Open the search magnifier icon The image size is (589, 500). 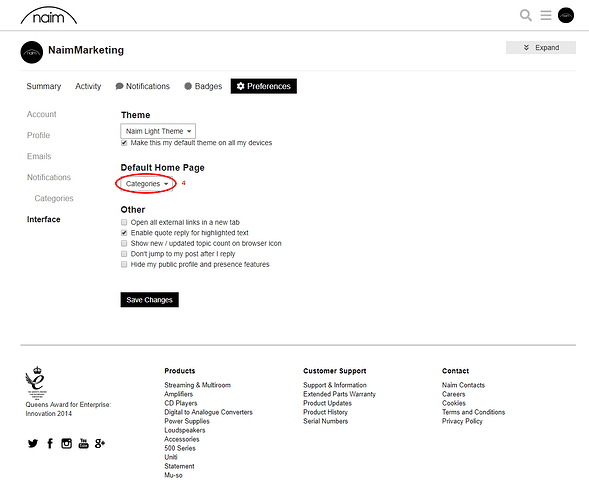[x=526, y=15]
